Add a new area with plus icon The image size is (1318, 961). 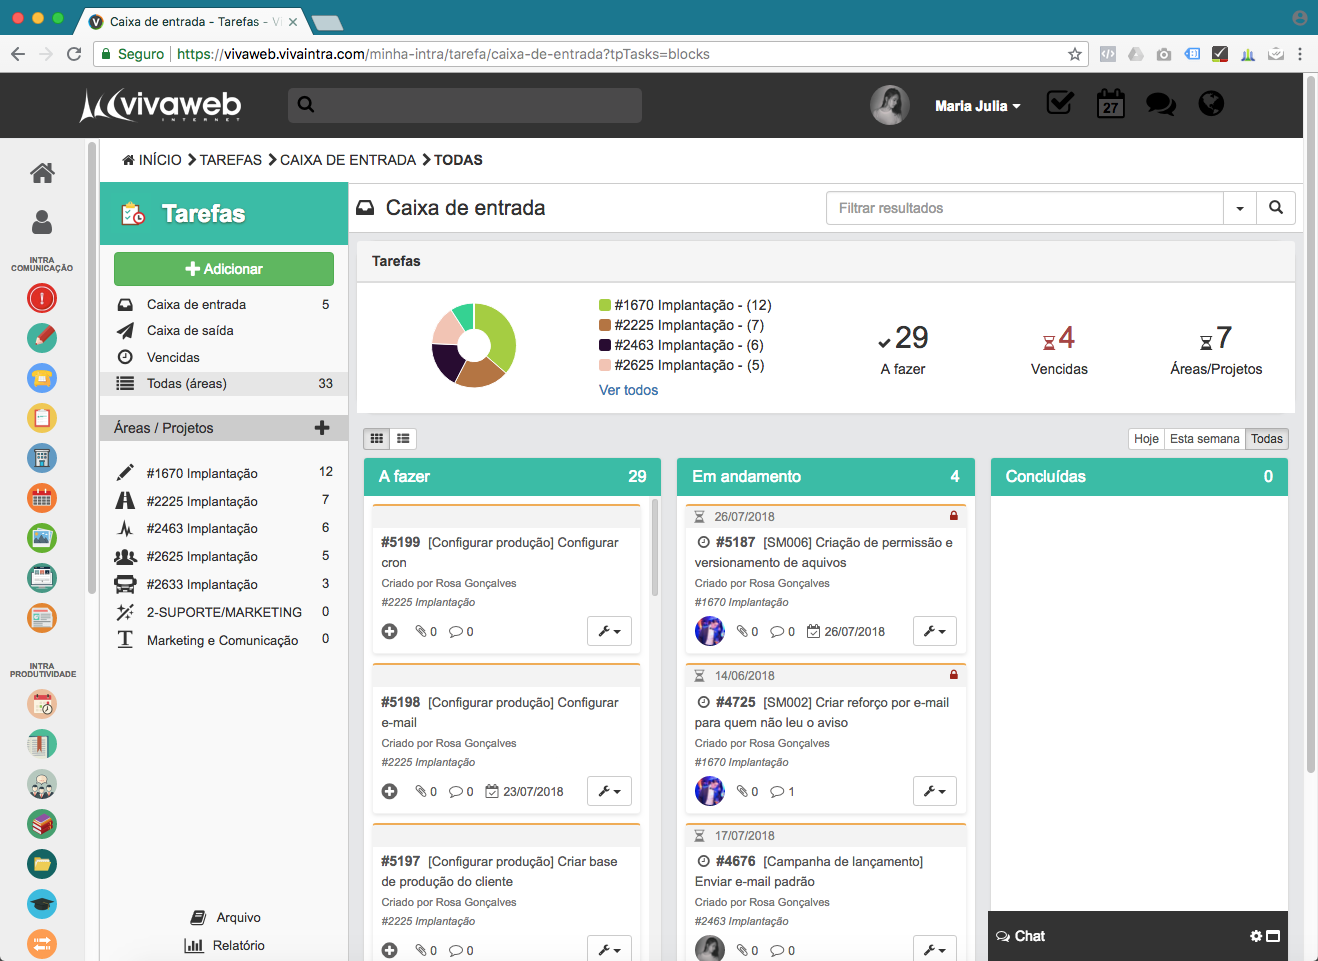[322, 428]
